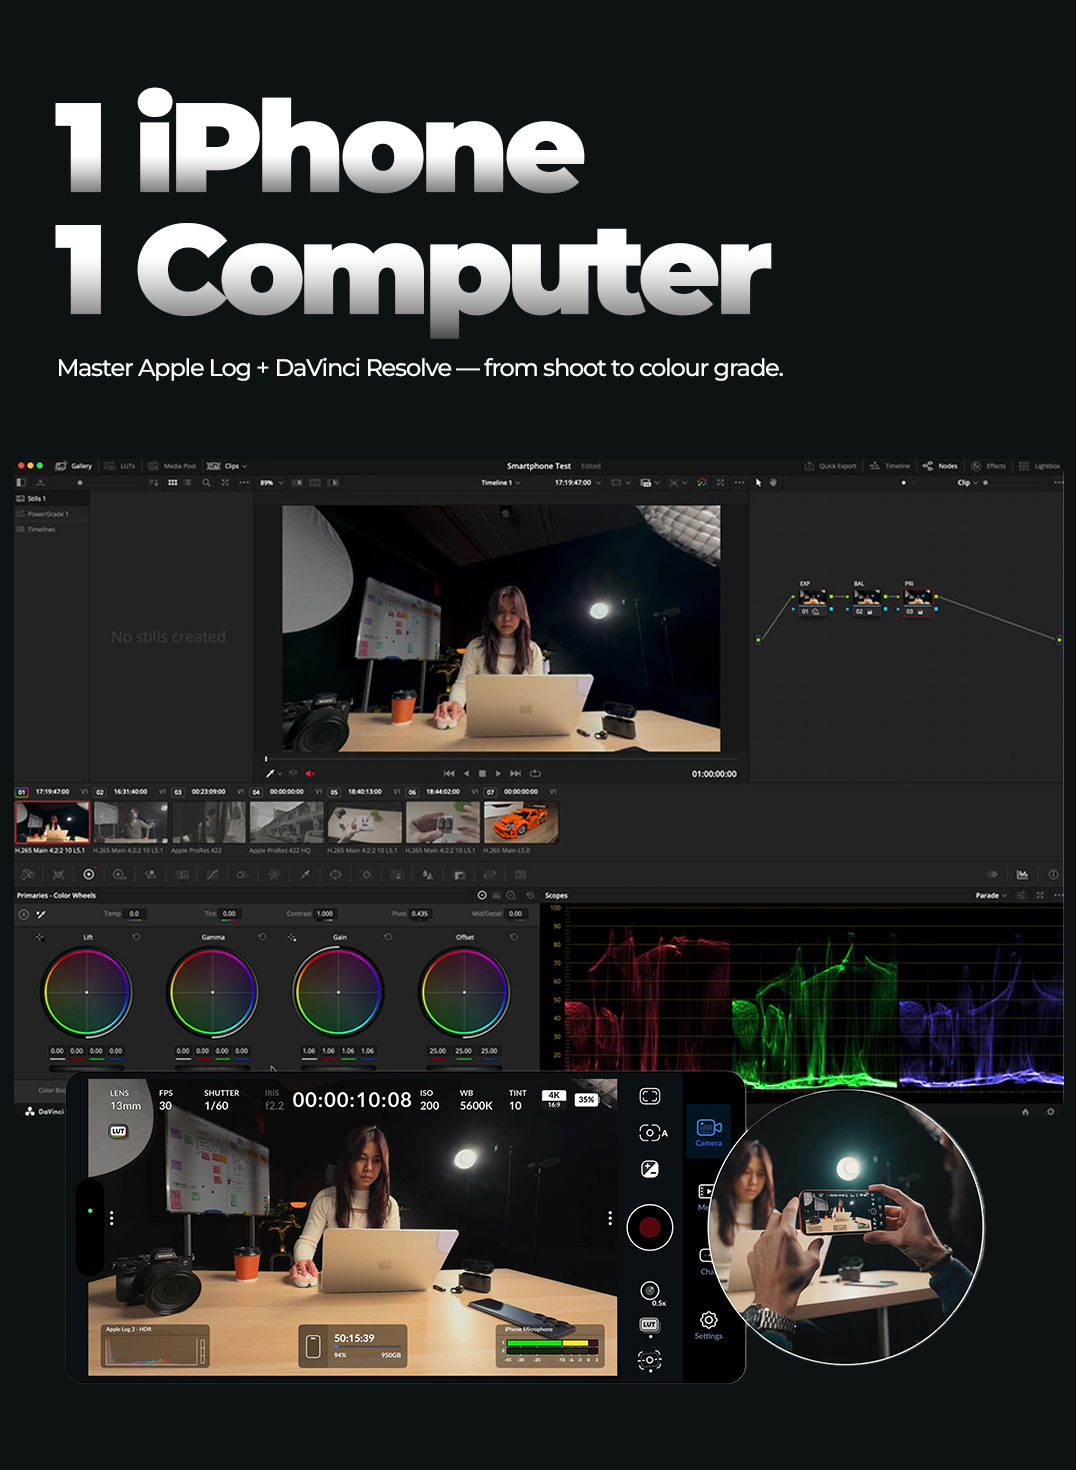Viewport: 1076px width, 1470px height.
Task: Open the Qualifier eyedropper palette
Action: 305,875
